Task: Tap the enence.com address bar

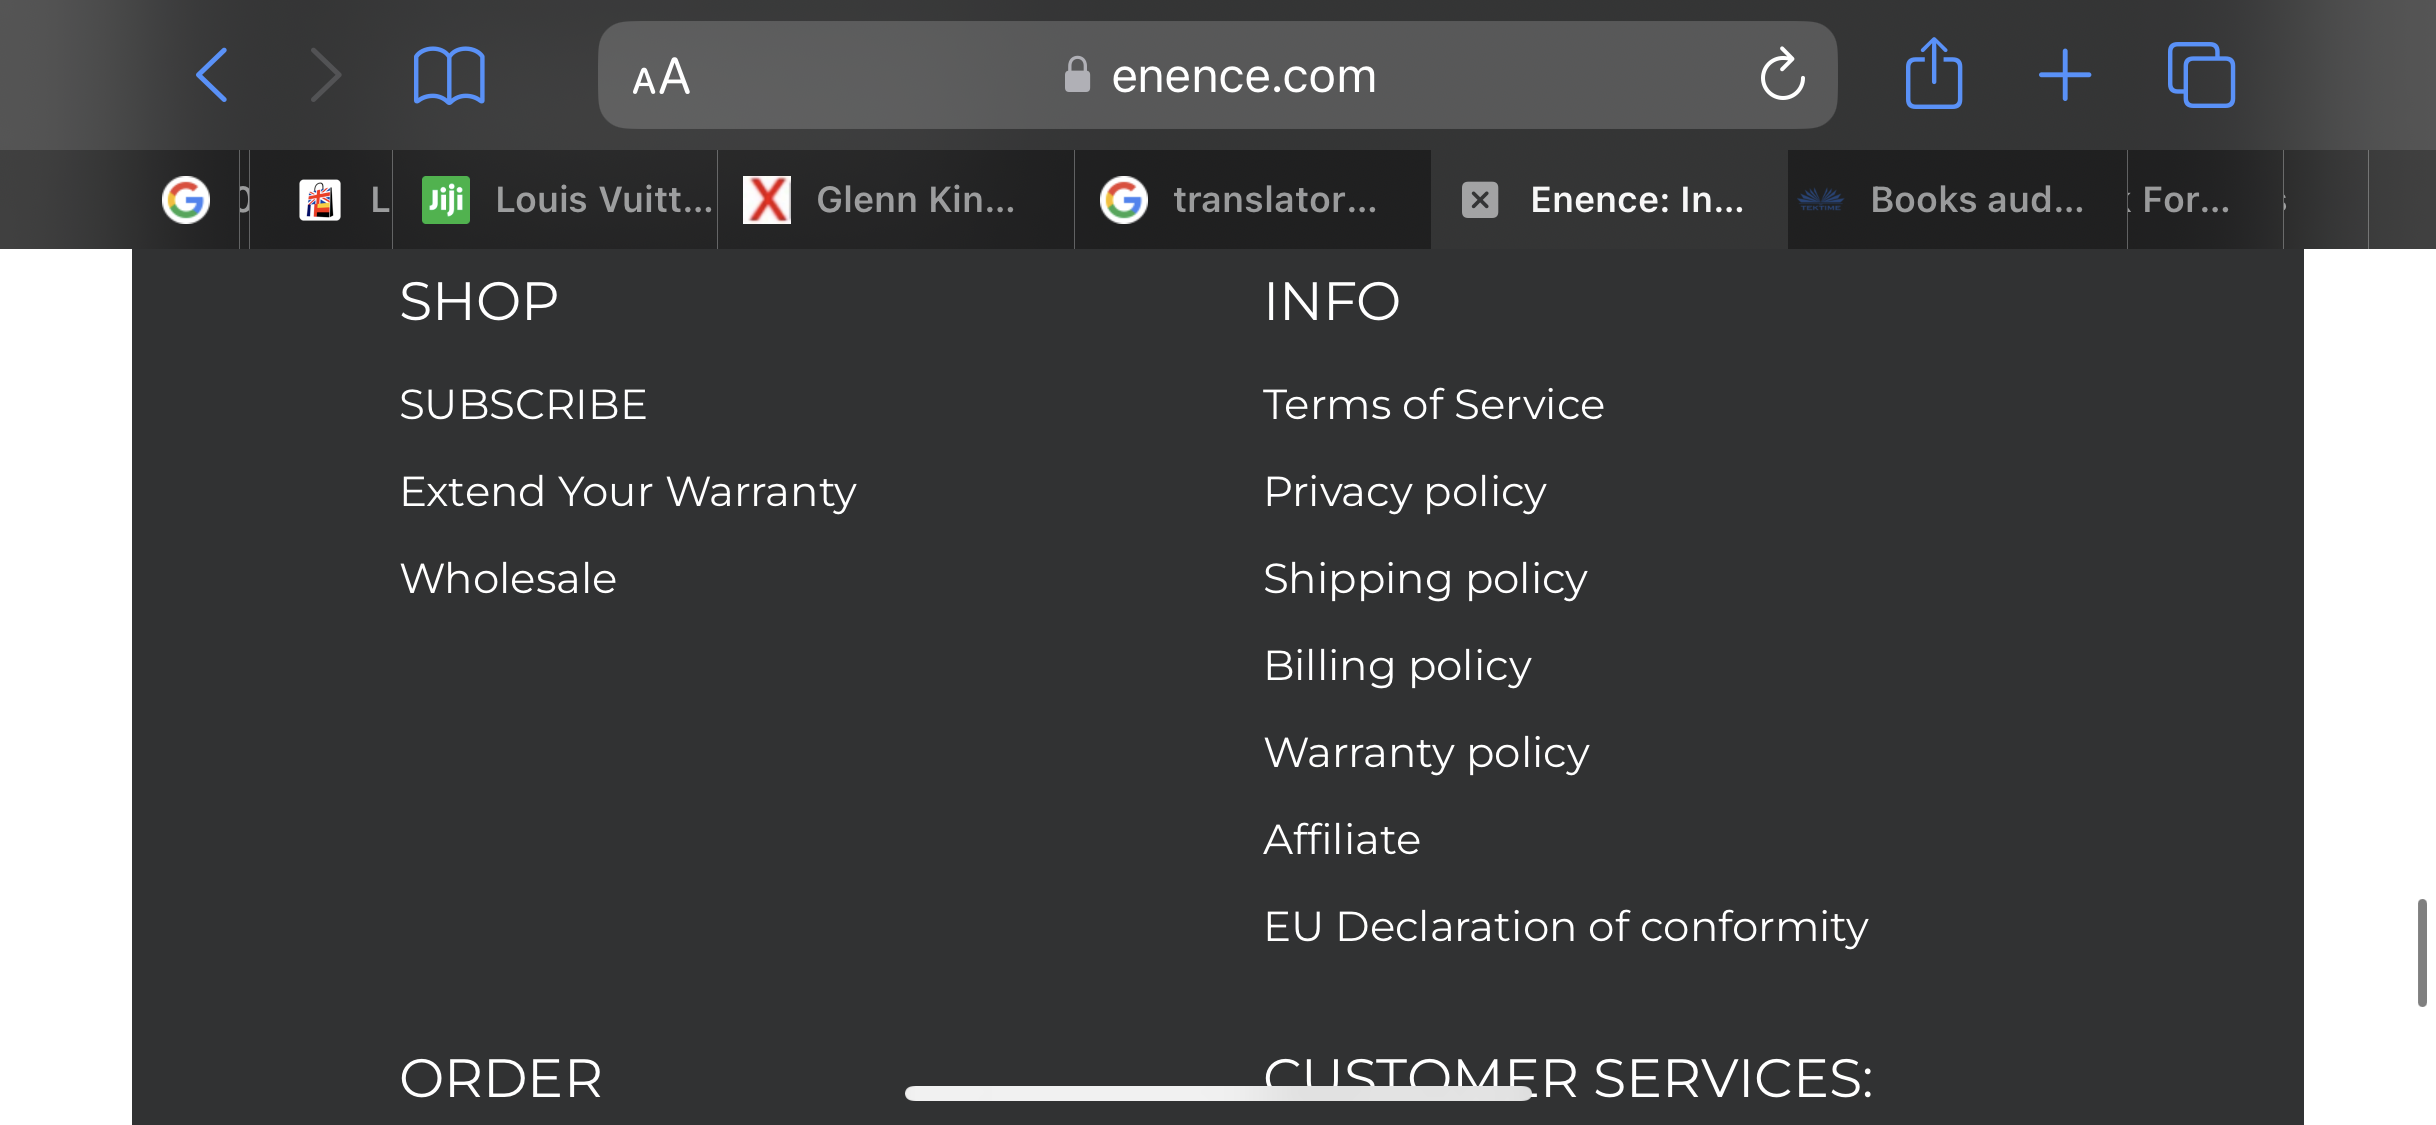Action: [1217, 75]
